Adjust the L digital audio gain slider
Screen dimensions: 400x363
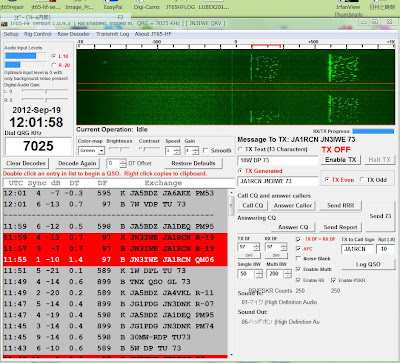click(45, 91)
